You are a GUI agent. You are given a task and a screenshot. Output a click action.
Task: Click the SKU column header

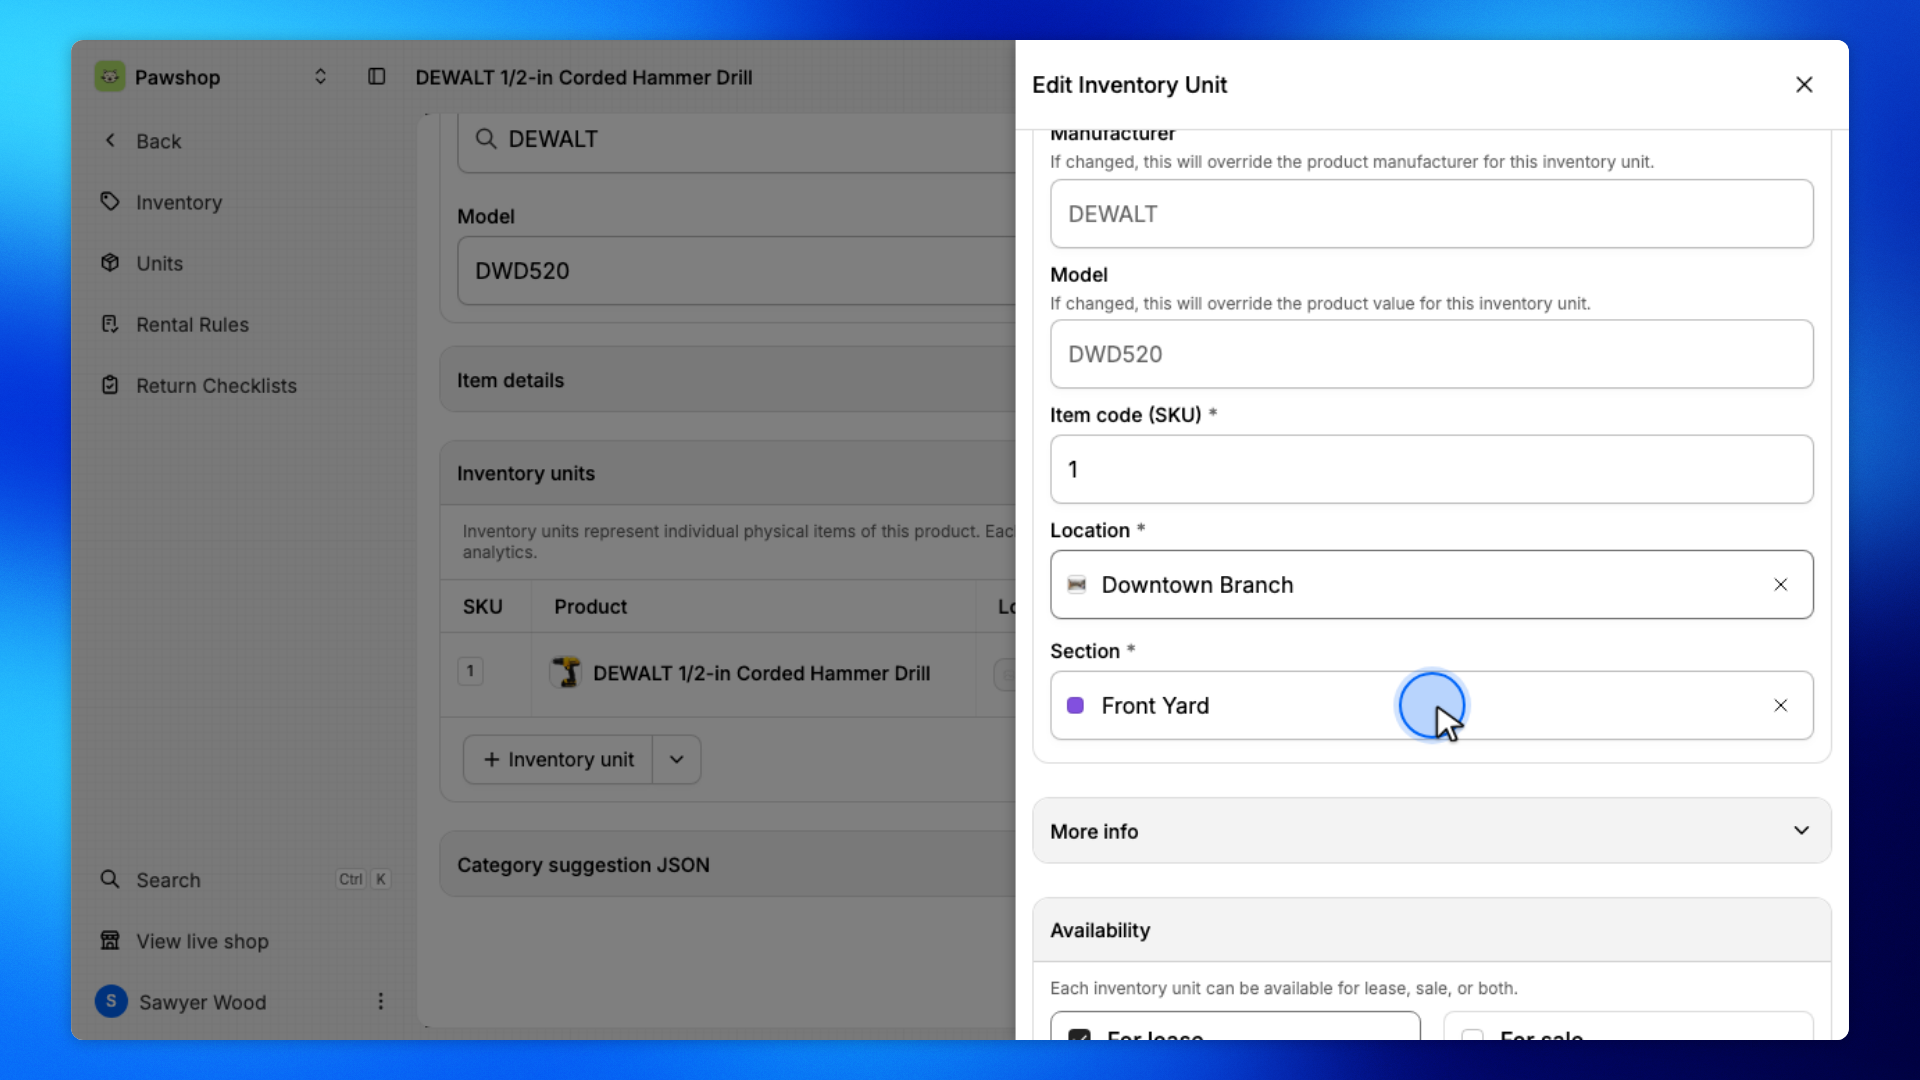click(x=482, y=607)
